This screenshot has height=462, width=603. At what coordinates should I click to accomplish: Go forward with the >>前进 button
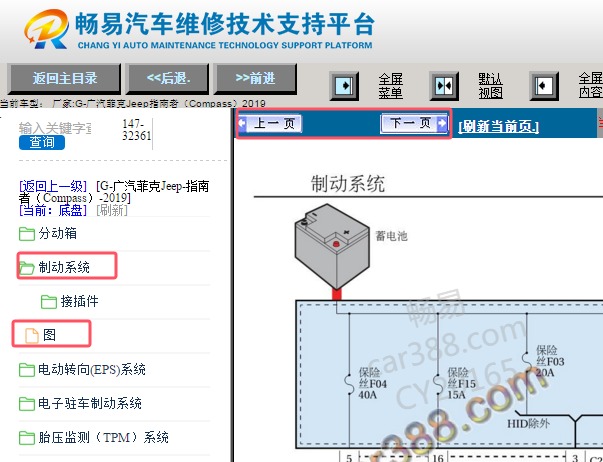pyautogui.click(x=255, y=78)
